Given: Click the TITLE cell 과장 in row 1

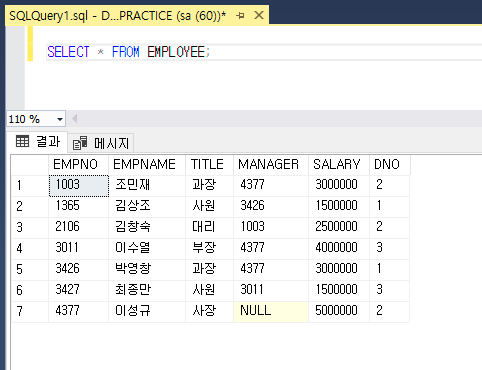Looking at the screenshot, I should point(210,186).
